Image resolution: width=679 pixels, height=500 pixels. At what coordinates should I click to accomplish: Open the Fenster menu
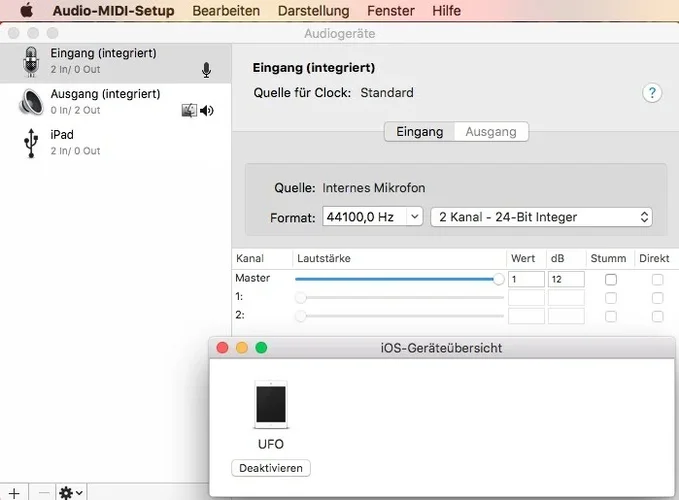tap(391, 10)
